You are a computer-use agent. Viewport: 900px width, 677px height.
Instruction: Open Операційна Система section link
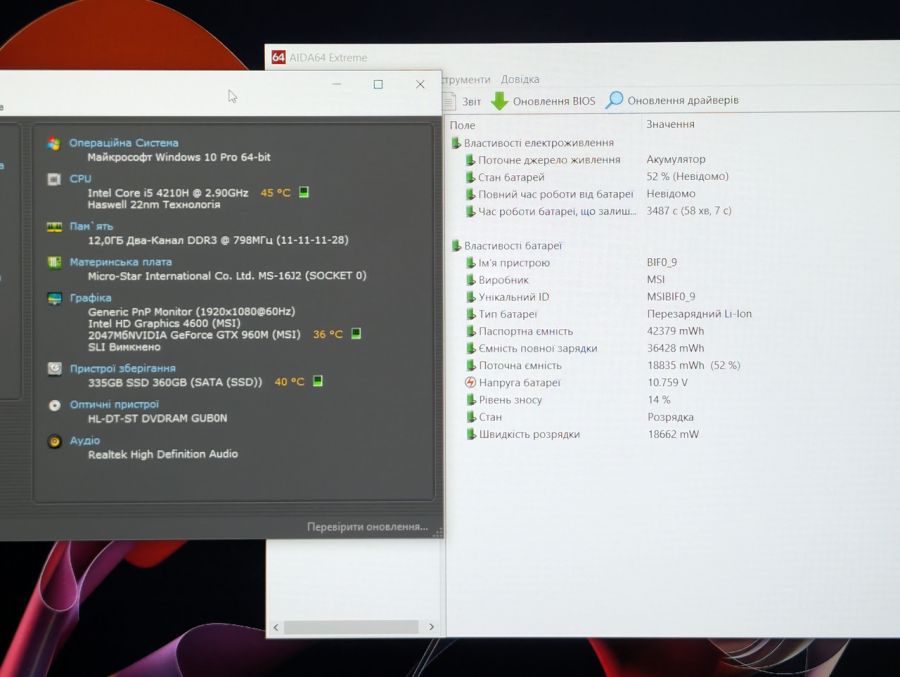coord(123,142)
